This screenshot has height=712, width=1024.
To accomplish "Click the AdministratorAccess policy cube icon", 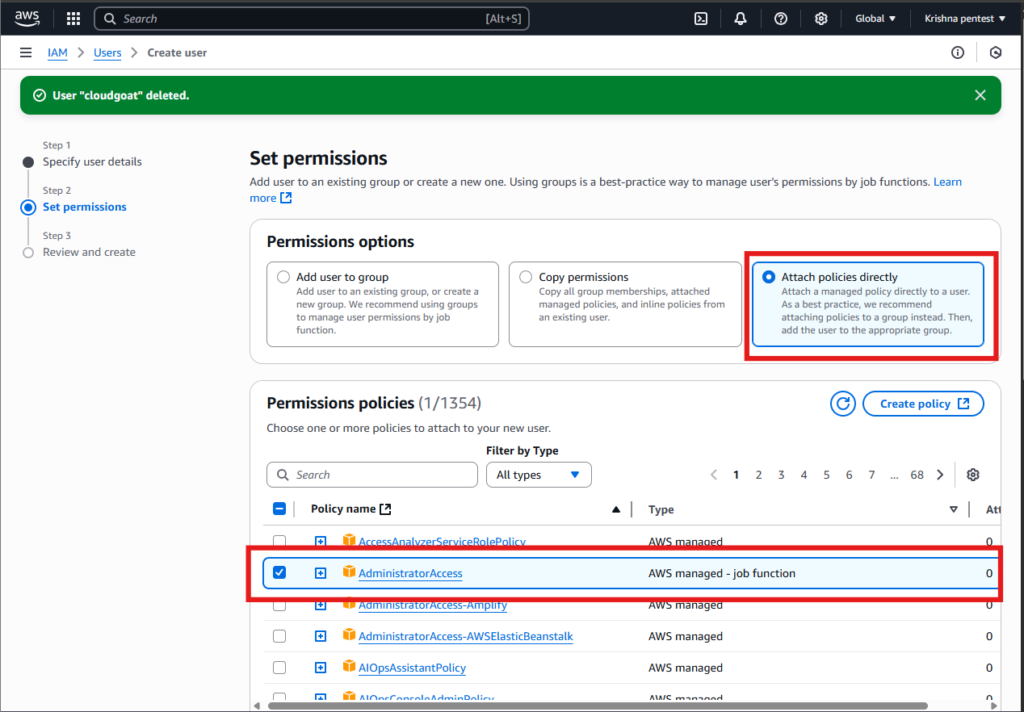I will [x=349, y=572].
